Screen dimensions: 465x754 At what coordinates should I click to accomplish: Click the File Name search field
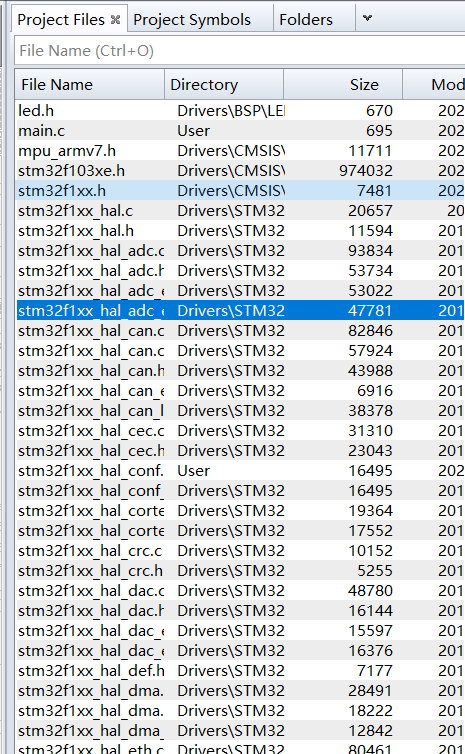tap(239, 50)
